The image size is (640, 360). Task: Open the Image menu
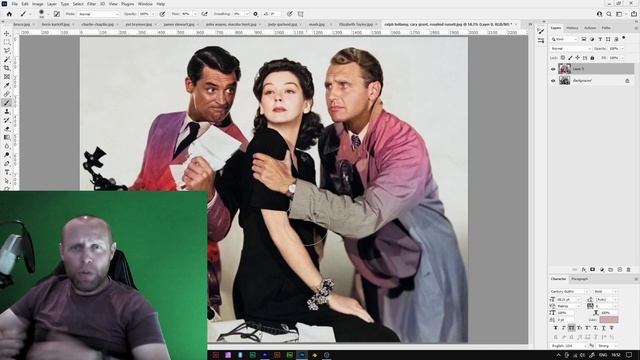[38, 4]
